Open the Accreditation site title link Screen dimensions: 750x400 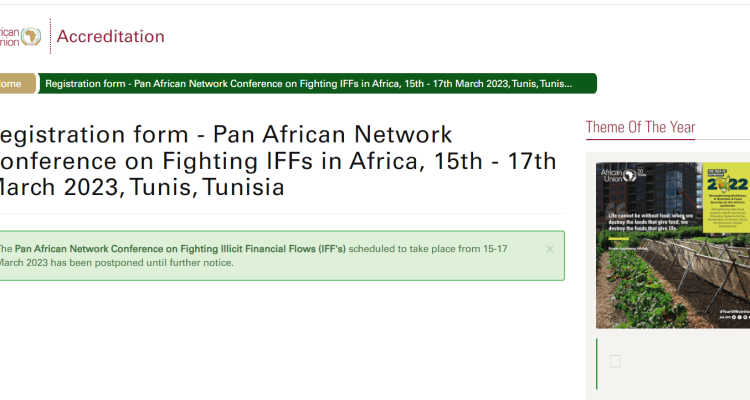click(110, 36)
